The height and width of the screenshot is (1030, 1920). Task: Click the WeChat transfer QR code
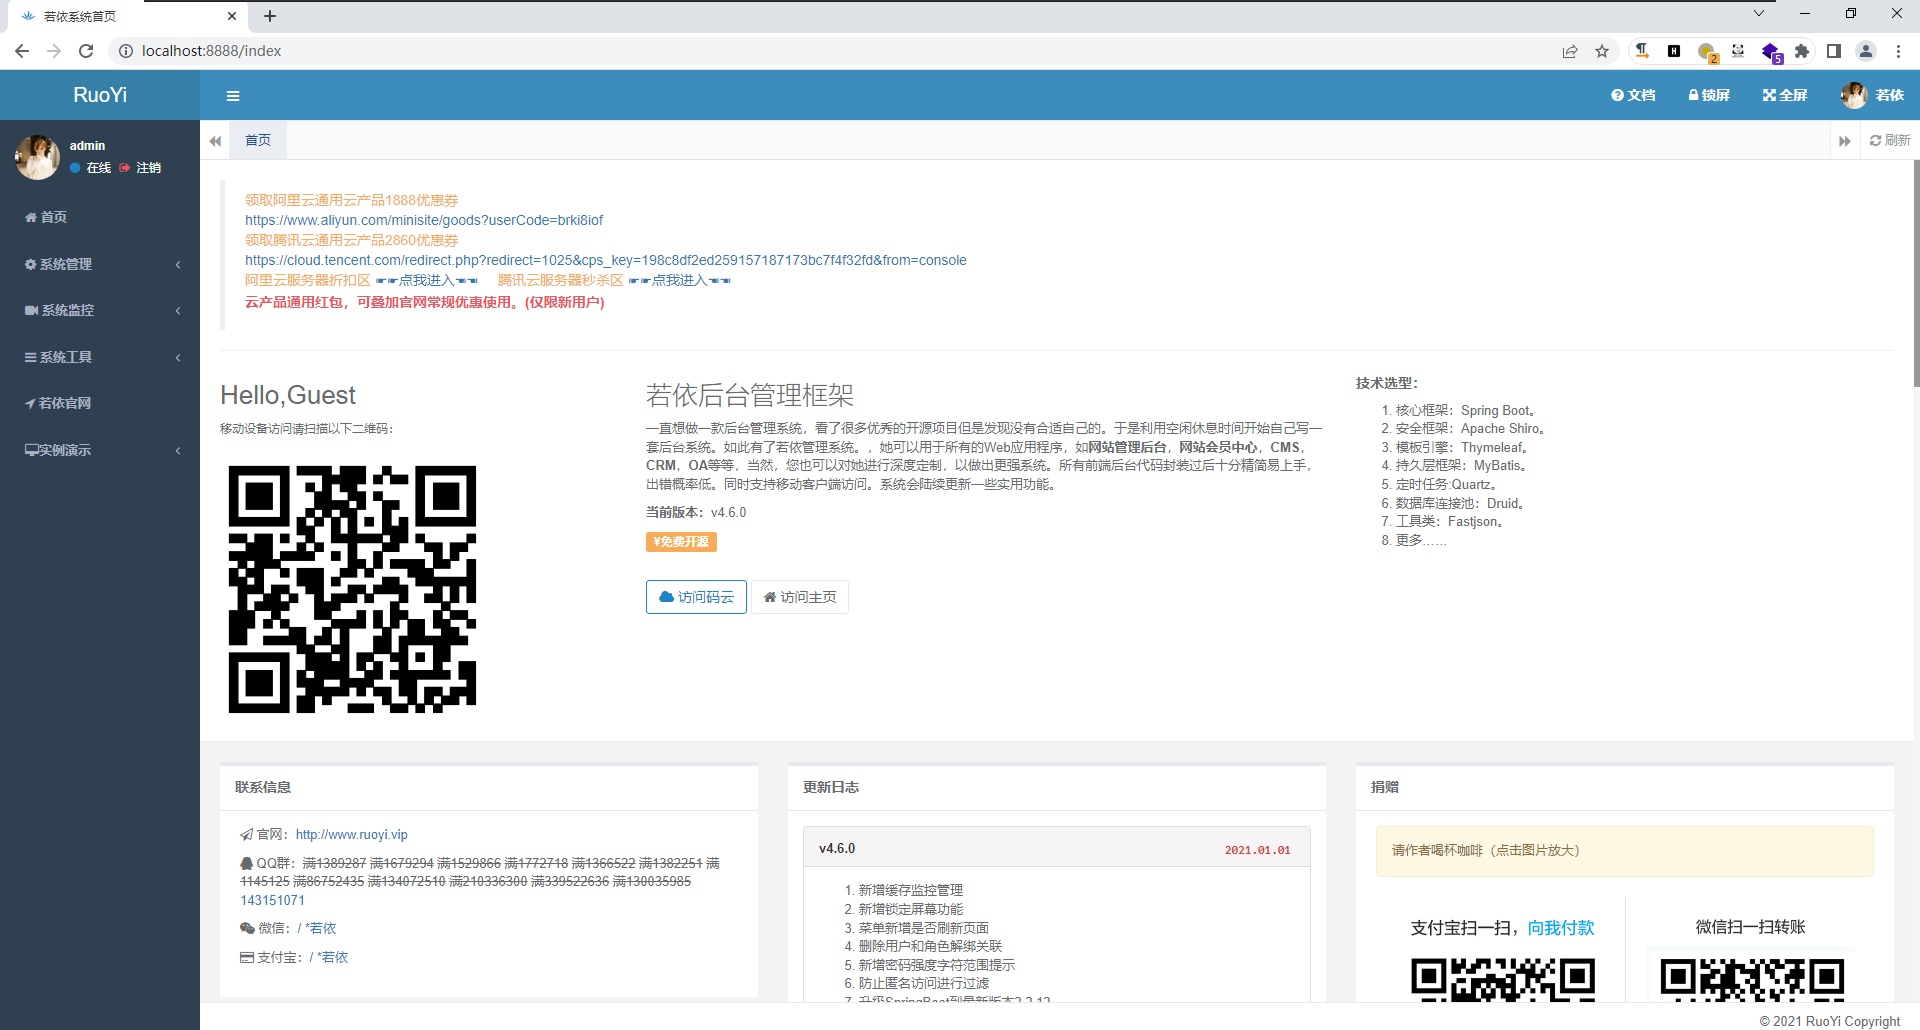coord(1752,978)
